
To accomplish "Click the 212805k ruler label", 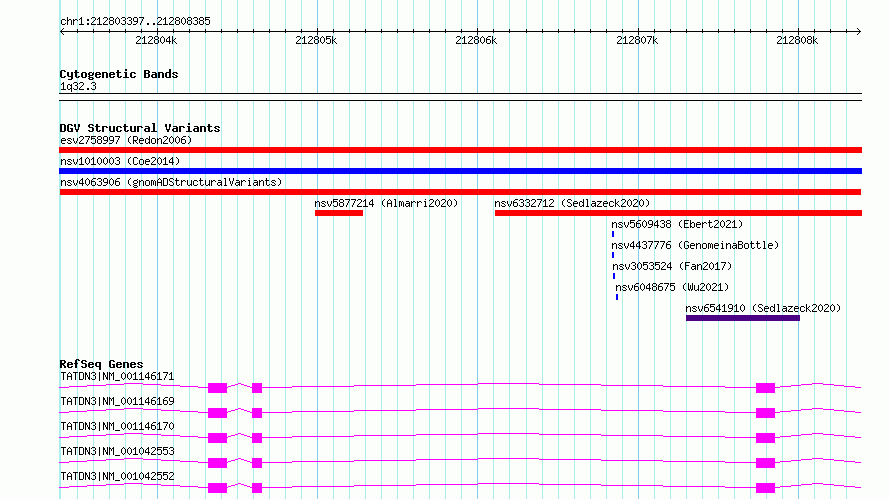I will pos(316,40).
